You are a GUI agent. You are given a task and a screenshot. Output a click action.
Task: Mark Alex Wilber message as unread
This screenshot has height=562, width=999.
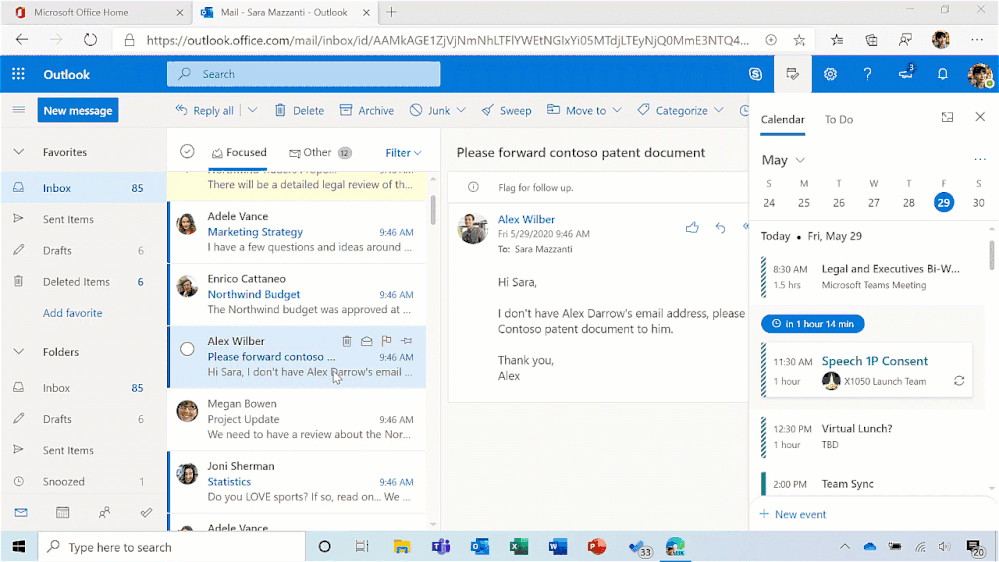366,341
